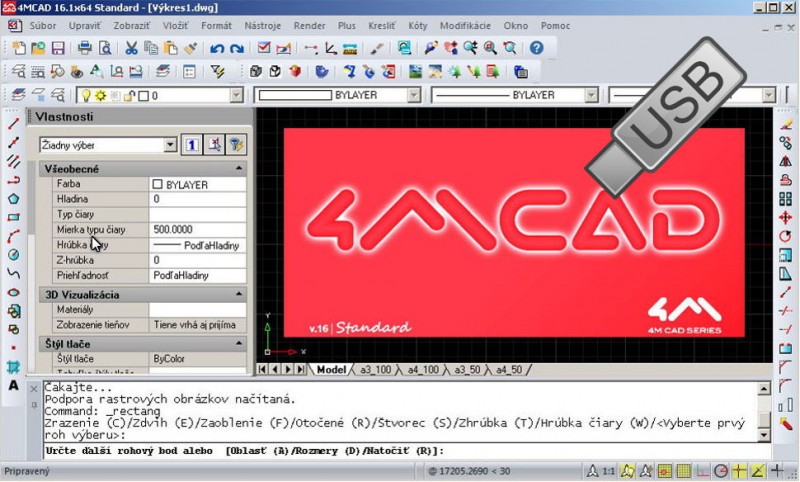Click the Undo arrow icon

[x=217, y=48]
